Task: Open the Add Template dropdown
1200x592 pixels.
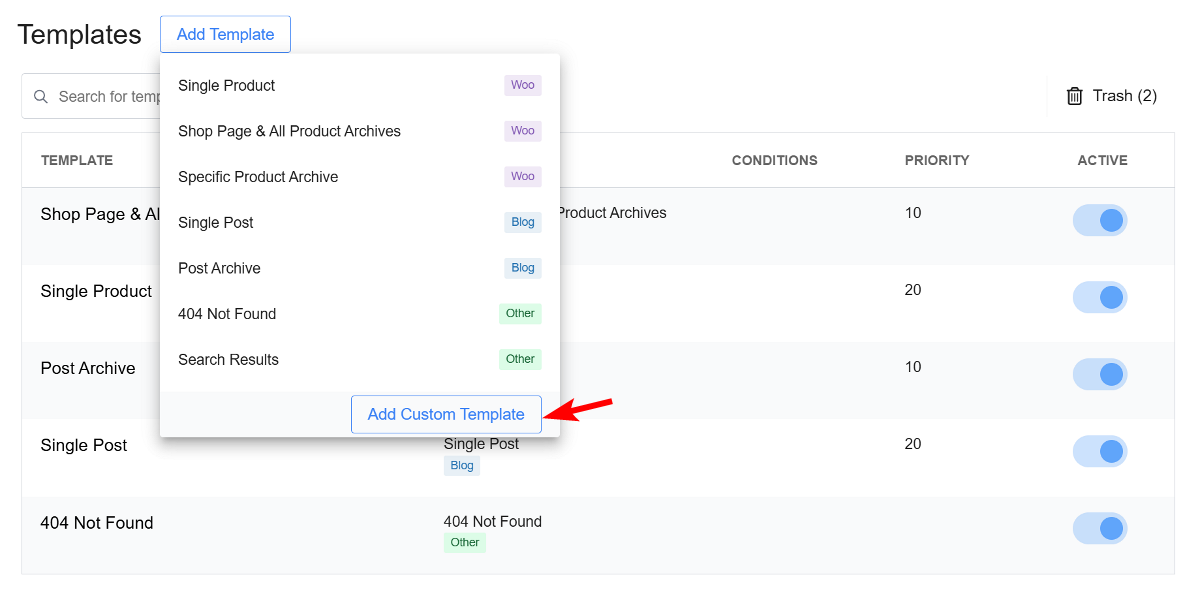Action: point(225,33)
